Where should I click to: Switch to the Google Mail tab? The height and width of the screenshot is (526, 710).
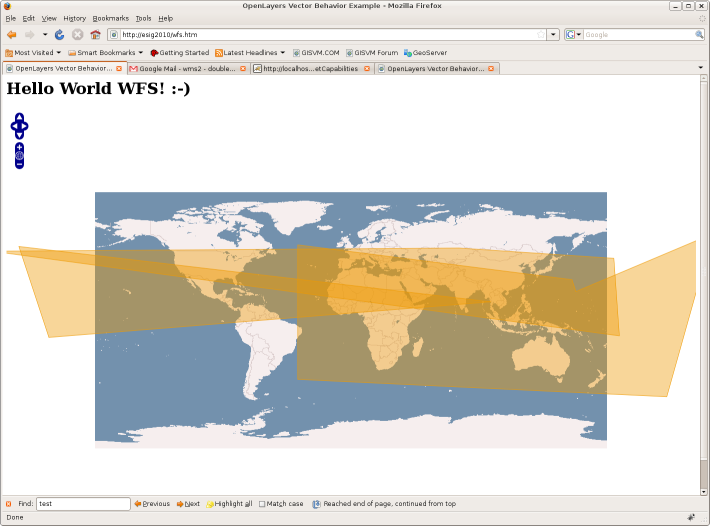tap(186, 69)
